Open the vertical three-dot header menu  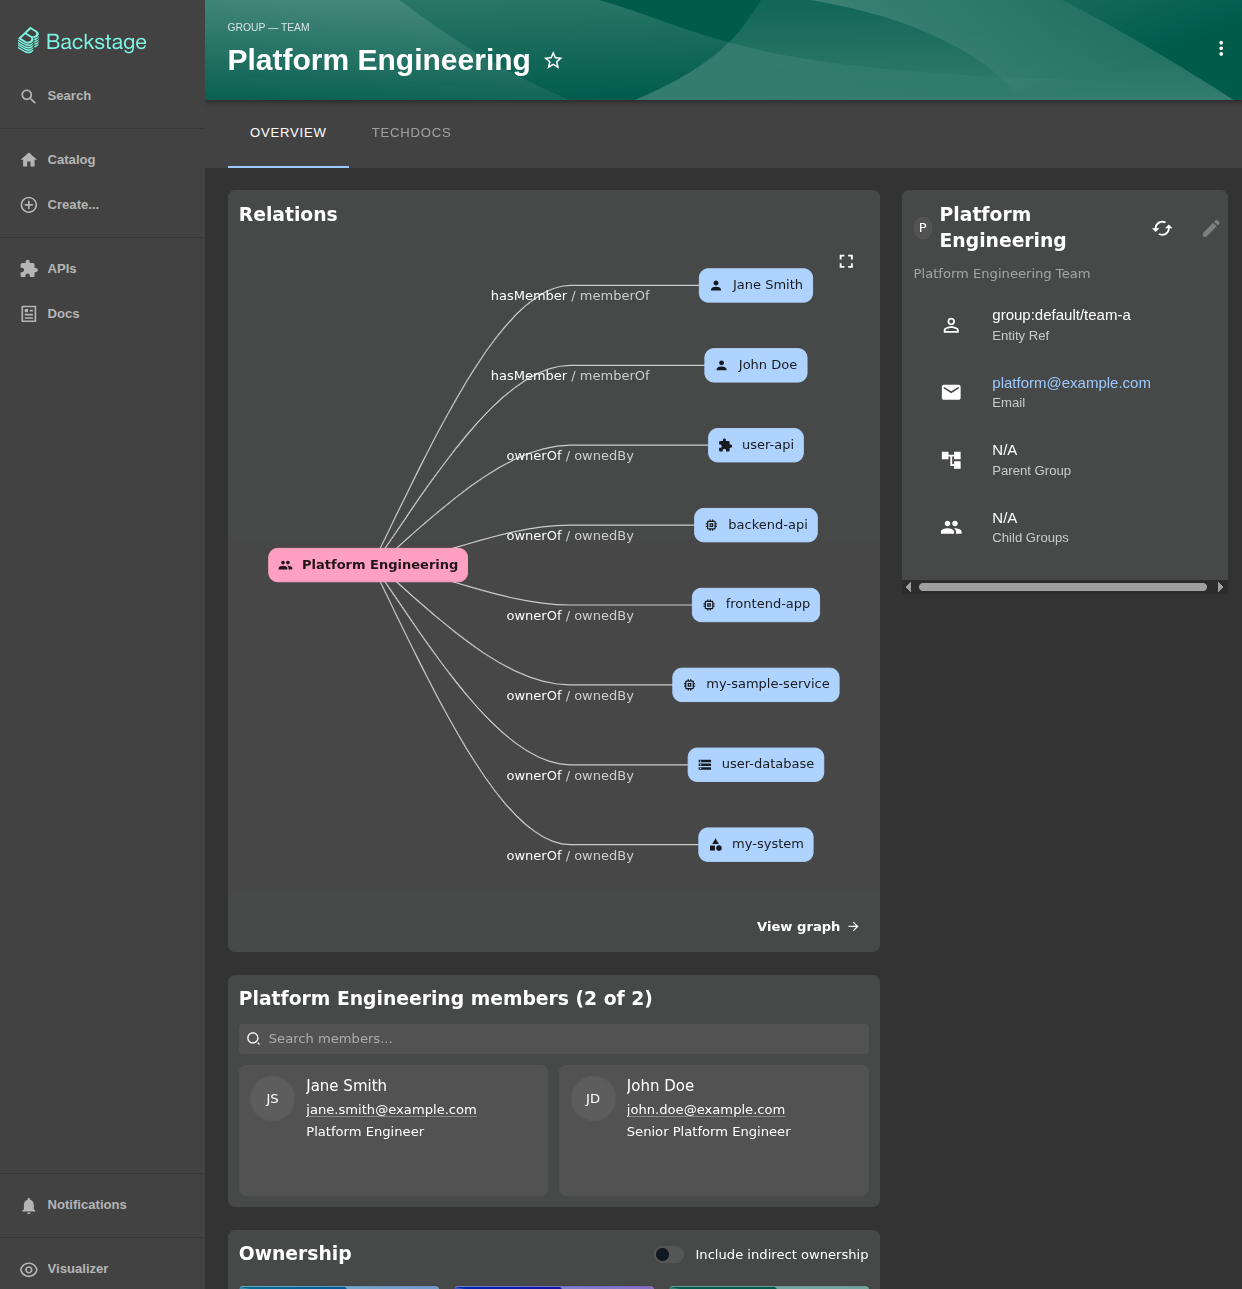coord(1221,48)
